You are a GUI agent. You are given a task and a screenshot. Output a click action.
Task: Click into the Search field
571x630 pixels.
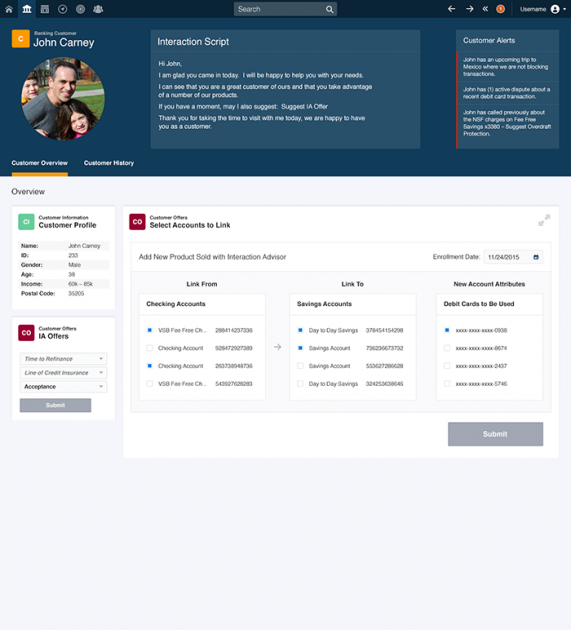tap(280, 9)
